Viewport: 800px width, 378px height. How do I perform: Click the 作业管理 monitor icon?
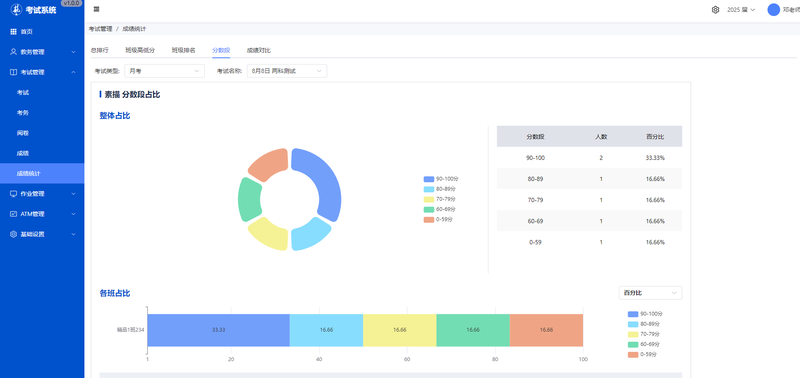(x=13, y=194)
